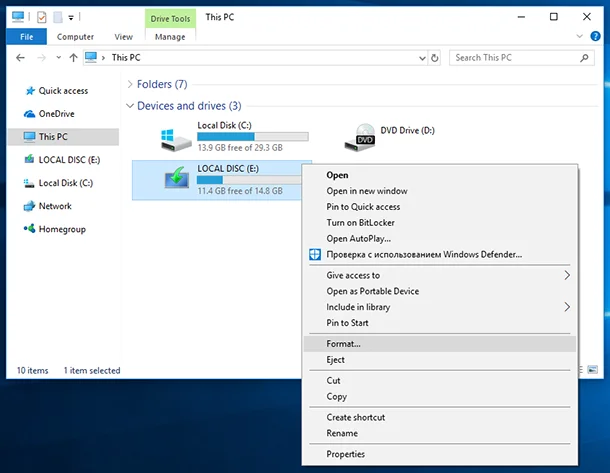Click the This PC icon in address bar
Viewport: 610px width, 473px height.
click(x=91, y=58)
